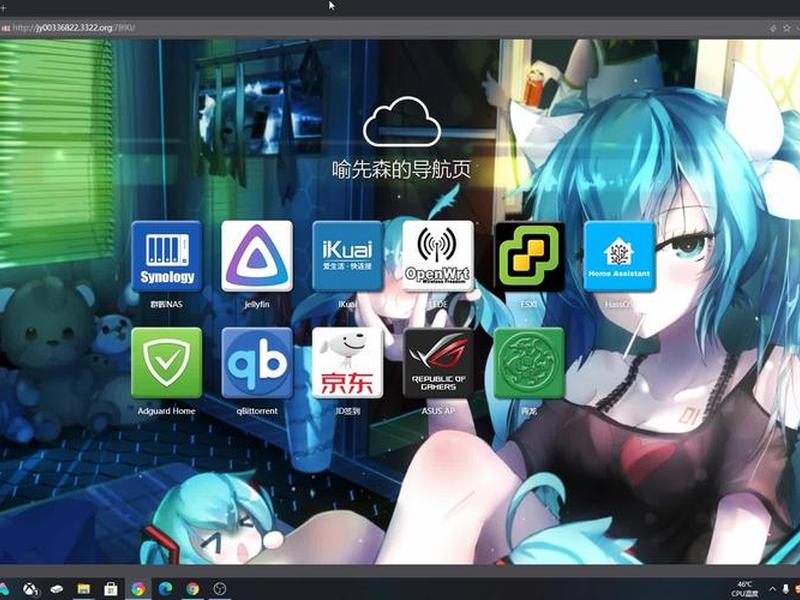Image resolution: width=800 pixels, height=600 pixels.
Task: Click the Jellyfin label text
Action: (257, 304)
